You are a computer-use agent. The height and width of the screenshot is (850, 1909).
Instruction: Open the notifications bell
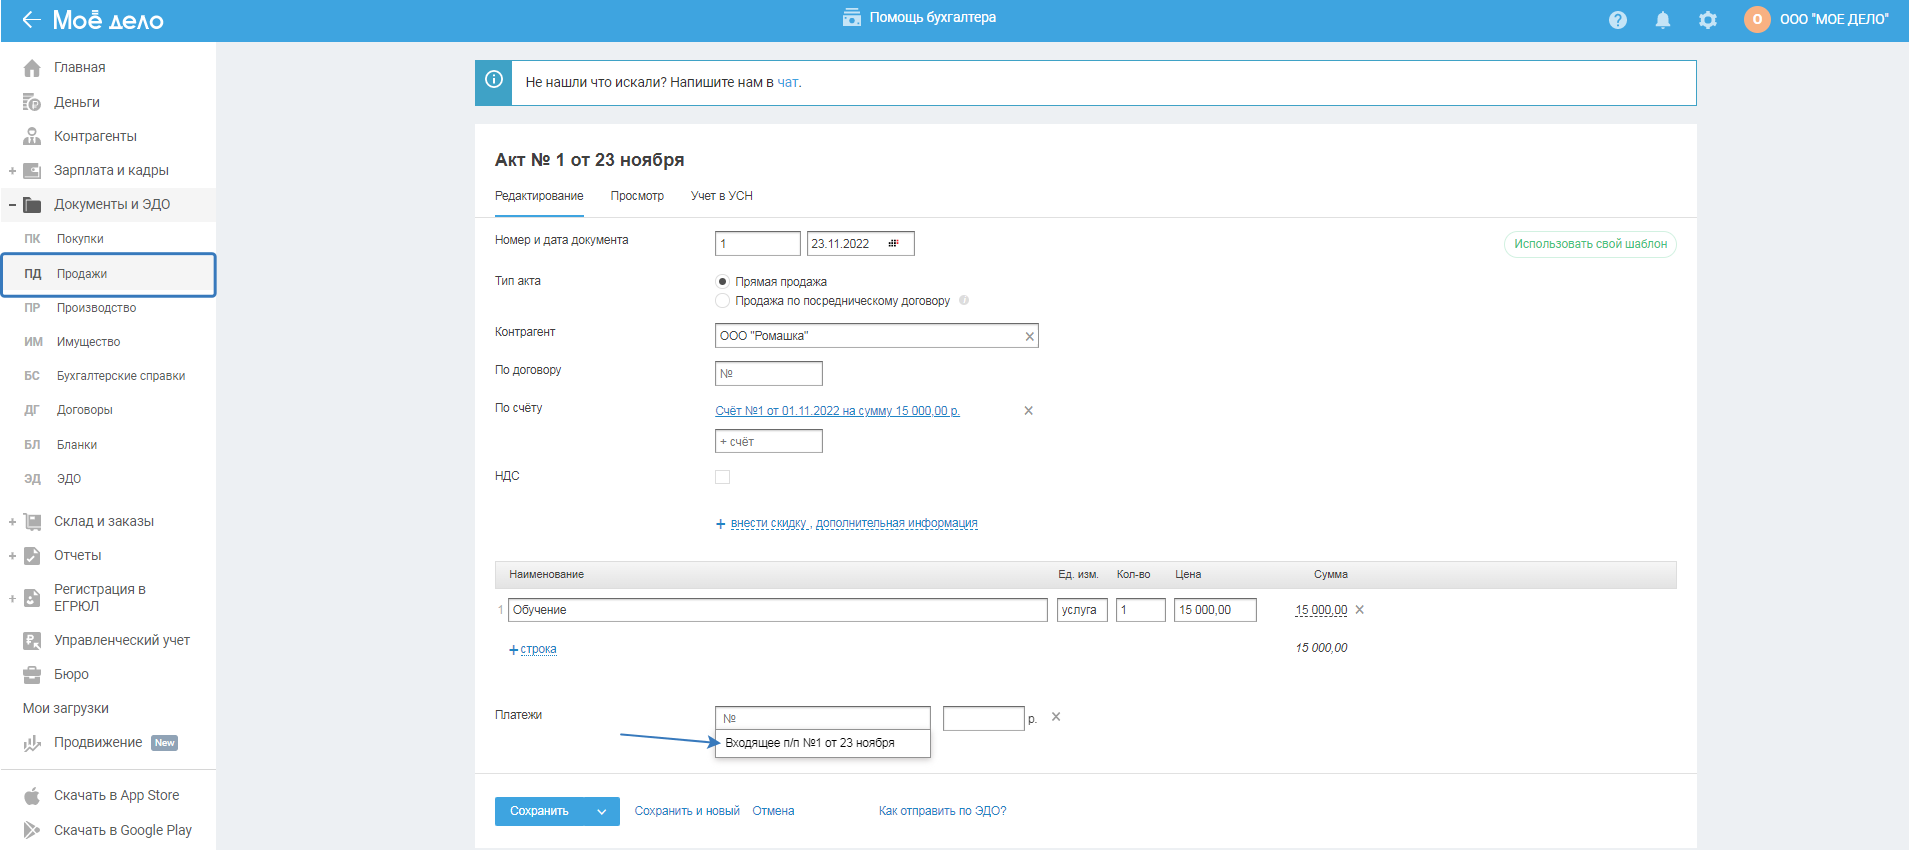1663,20
